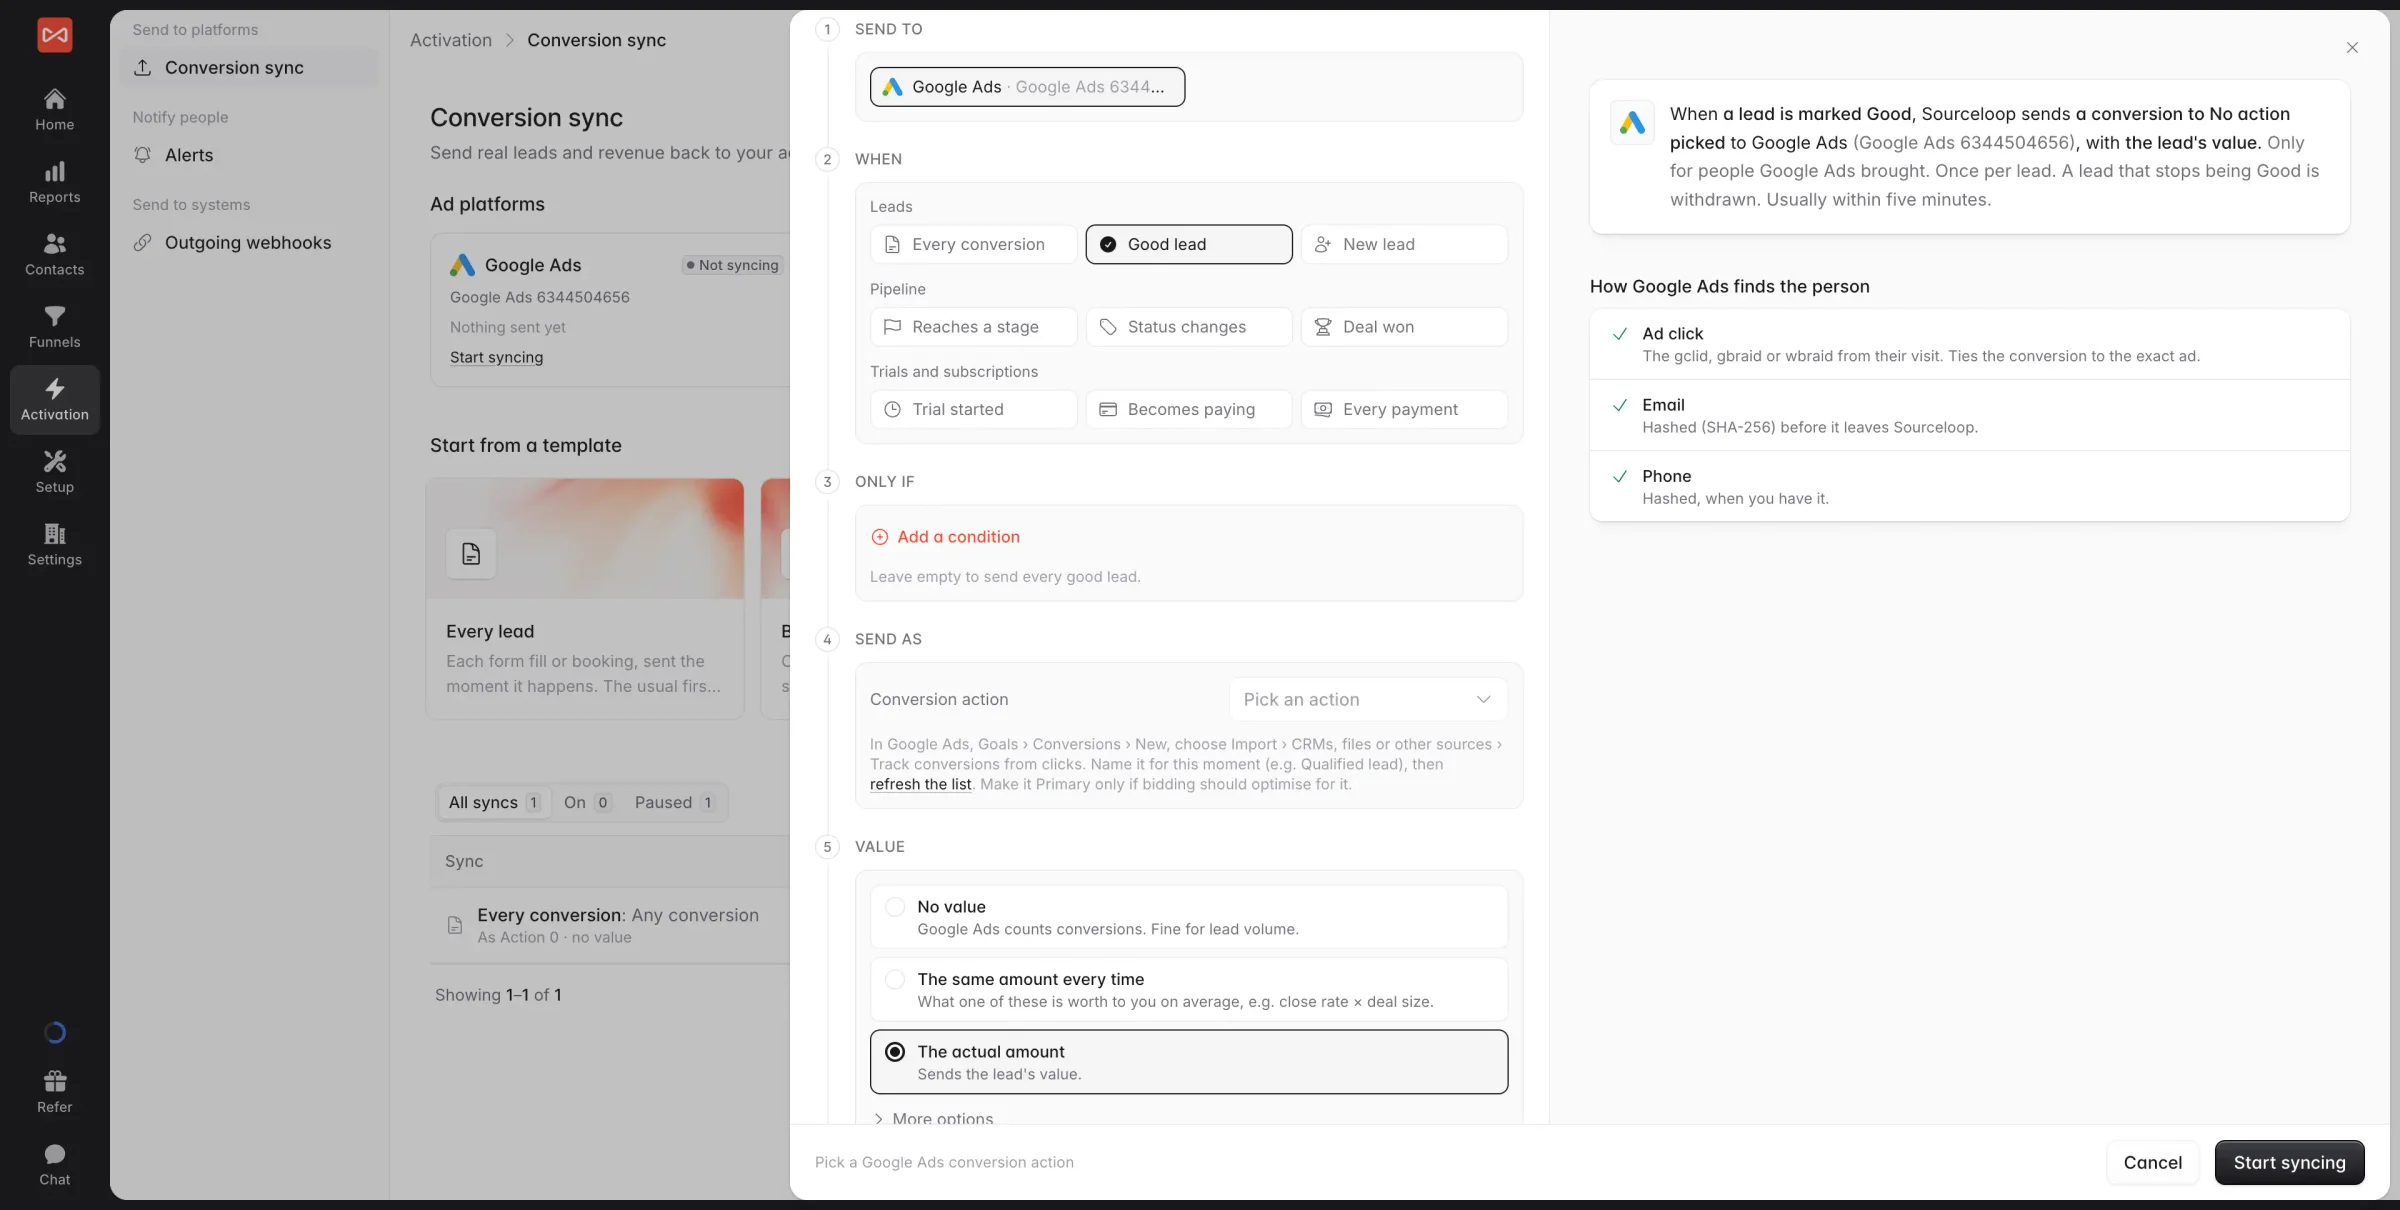
Task: Select Conversion sync in side menu
Action: point(249,68)
